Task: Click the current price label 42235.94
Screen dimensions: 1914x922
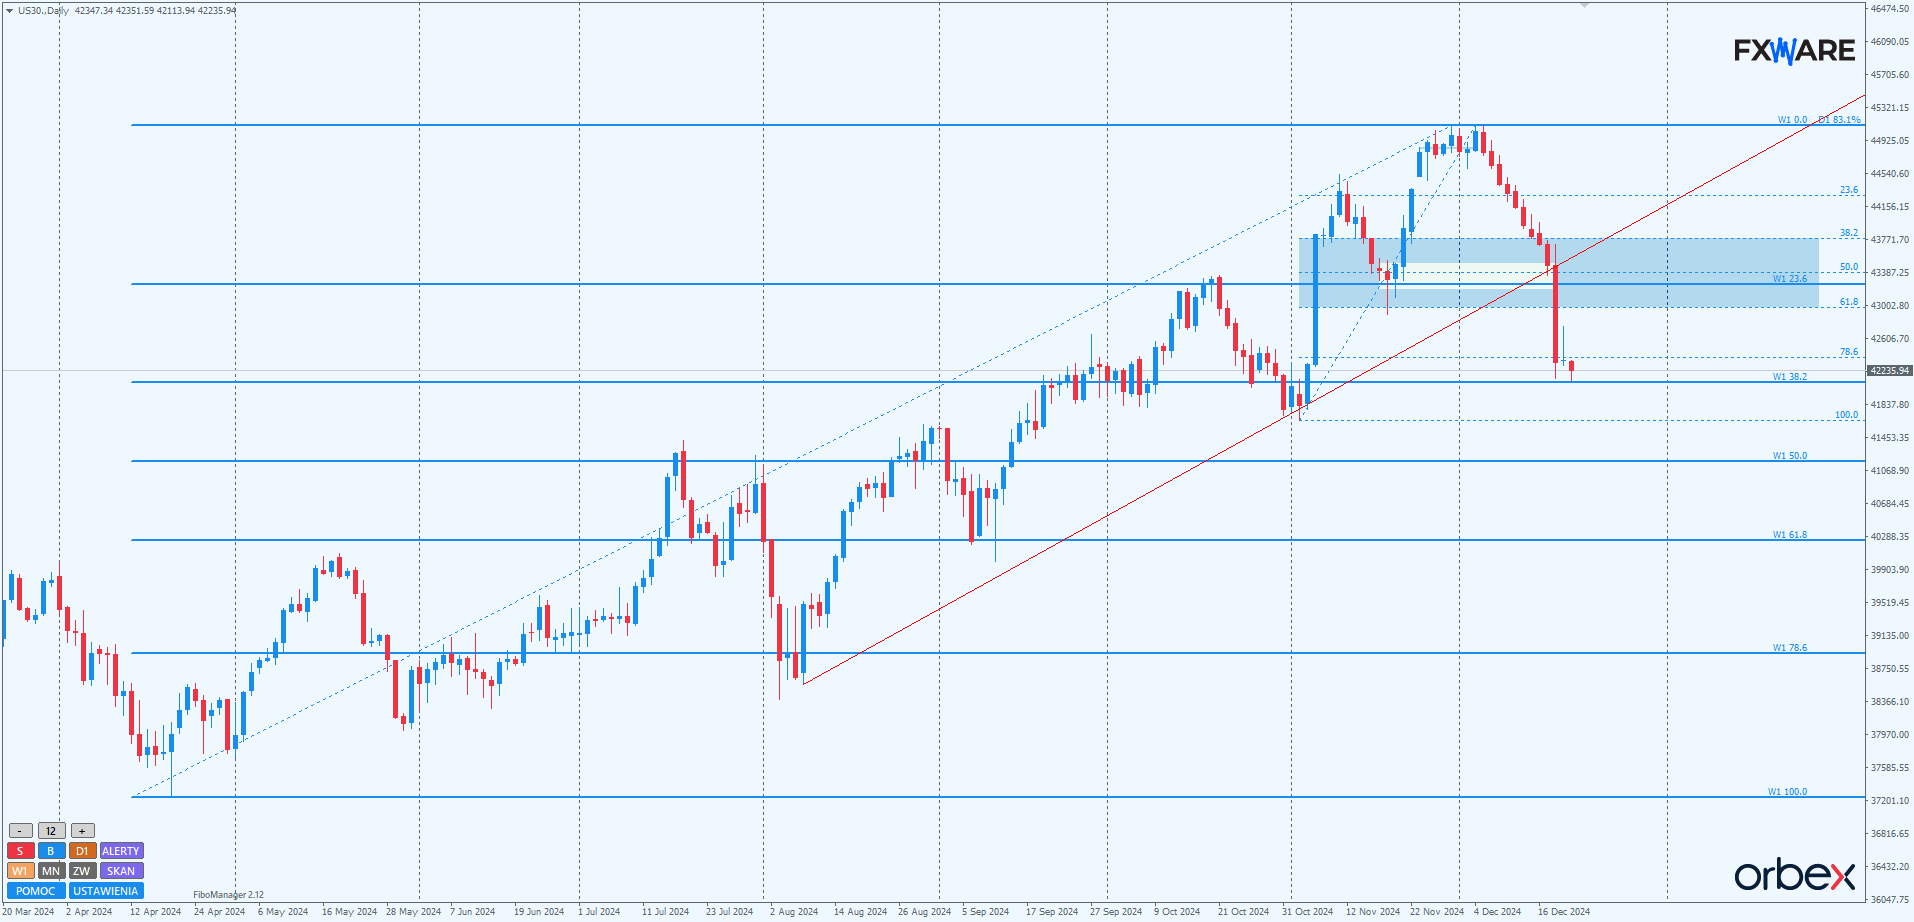Action: click(x=1889, y=371)
